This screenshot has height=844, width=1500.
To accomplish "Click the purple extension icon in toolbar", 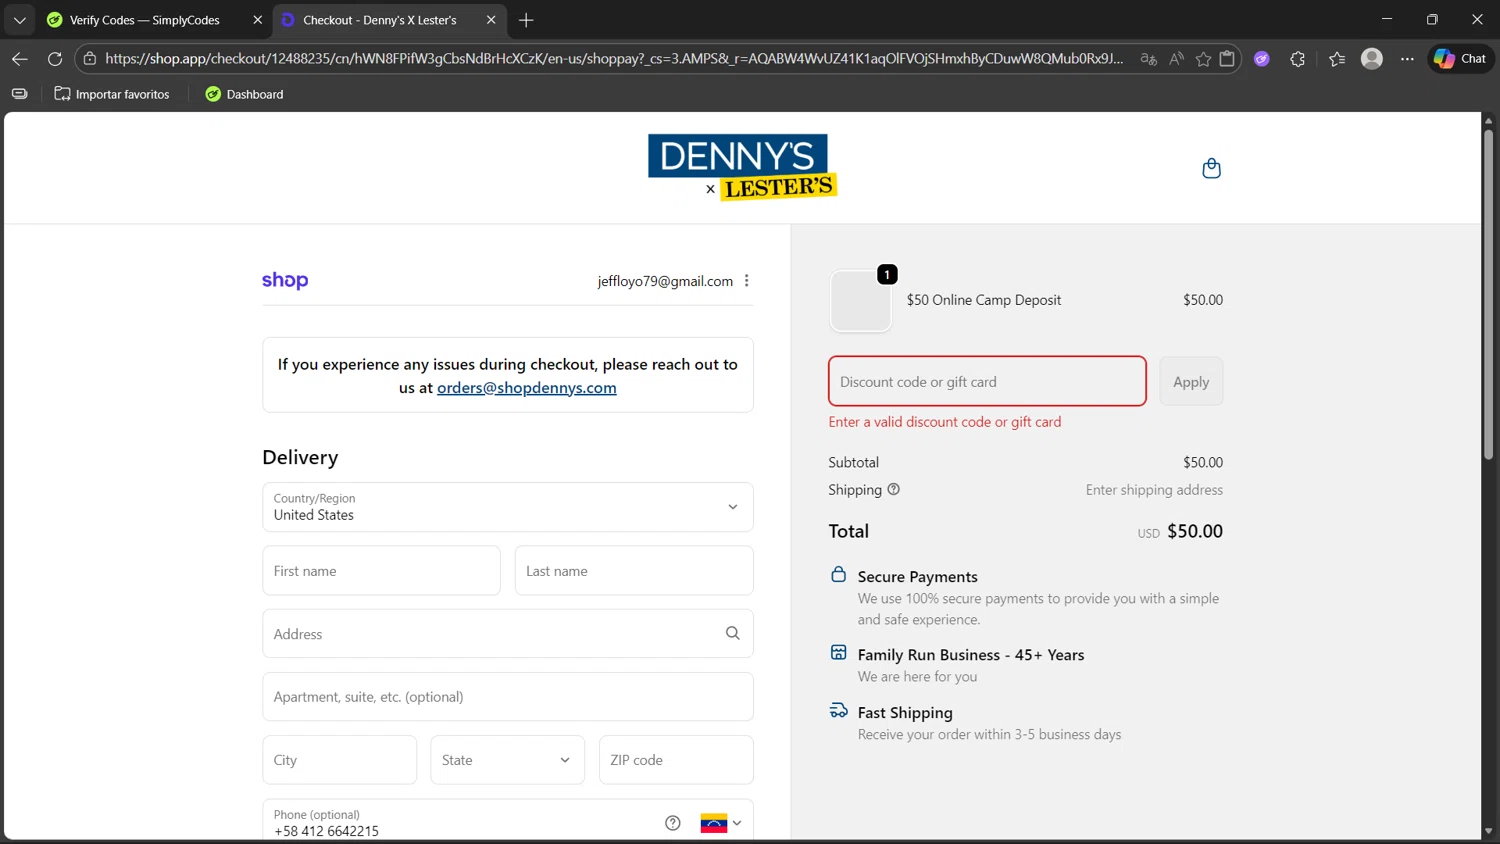I will pyautogui.click(x=1262, y=59).
